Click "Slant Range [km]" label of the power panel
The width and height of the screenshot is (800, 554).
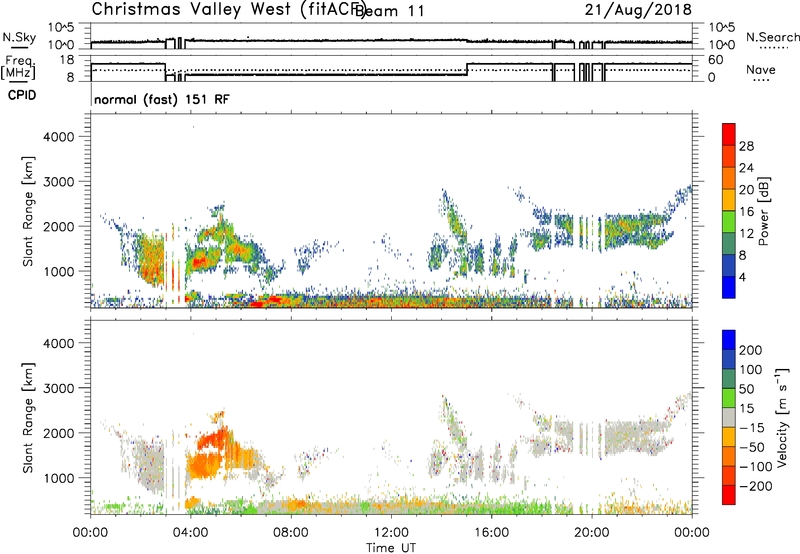[x=28, y=211]
